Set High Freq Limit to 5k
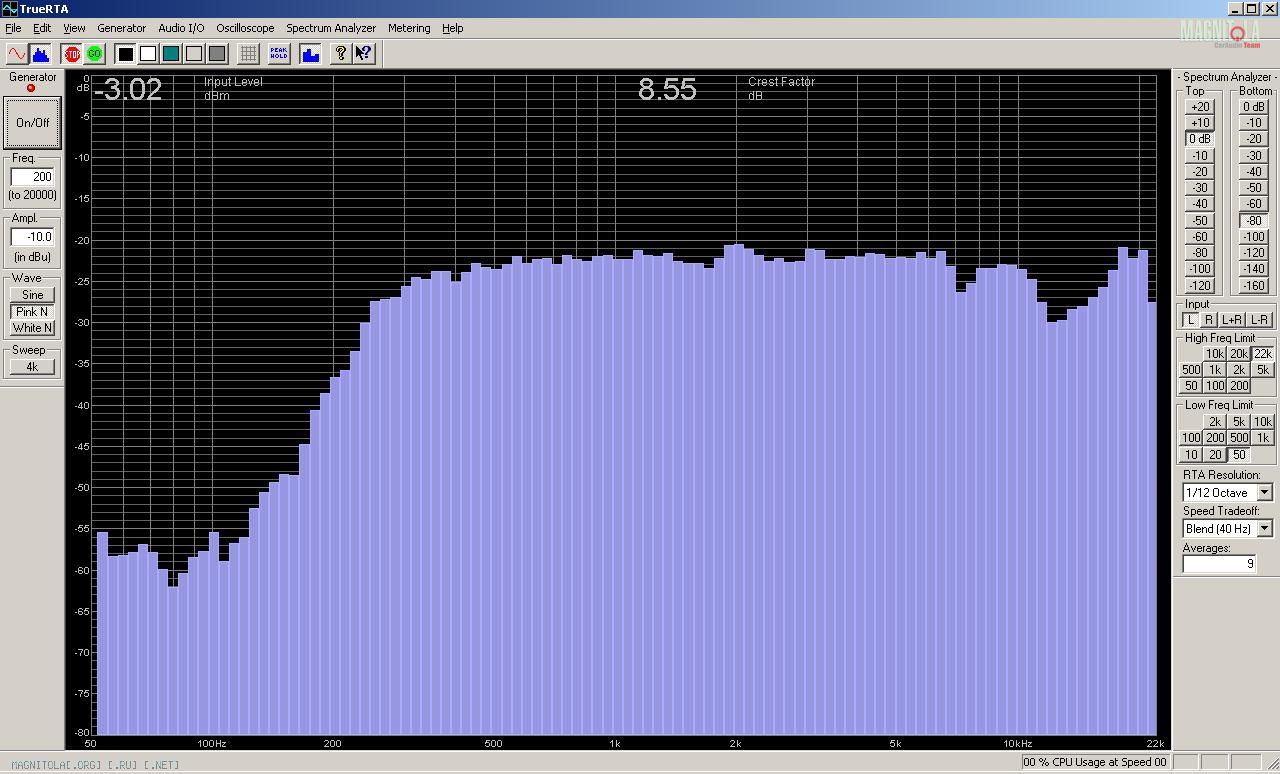 (1263, 370)
